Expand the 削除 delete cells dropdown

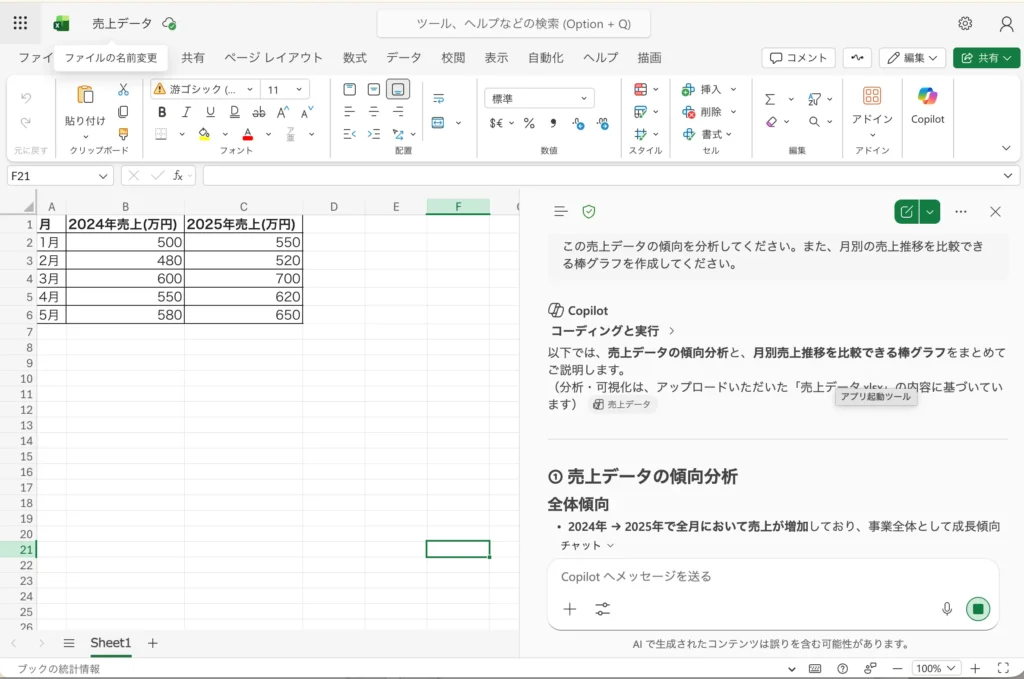pyautogui.click(x=733, y=112)
